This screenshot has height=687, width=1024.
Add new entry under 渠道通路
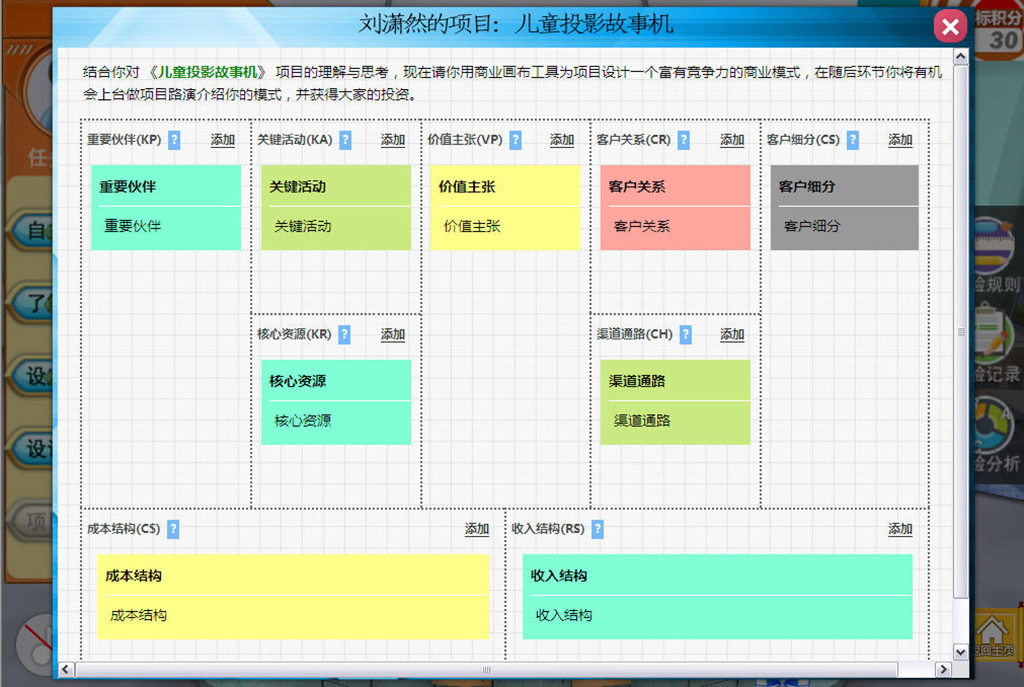click(732, 334)
